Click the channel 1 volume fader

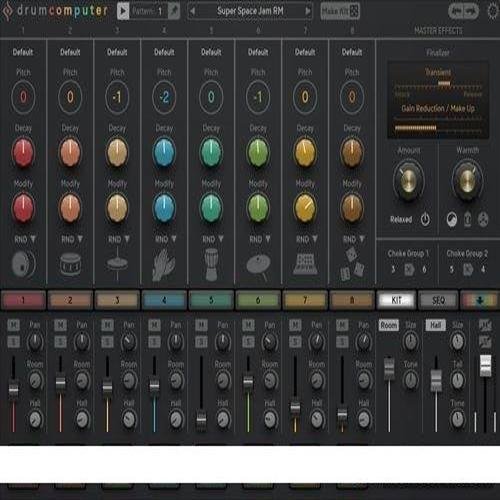click(x=13, y=389)
